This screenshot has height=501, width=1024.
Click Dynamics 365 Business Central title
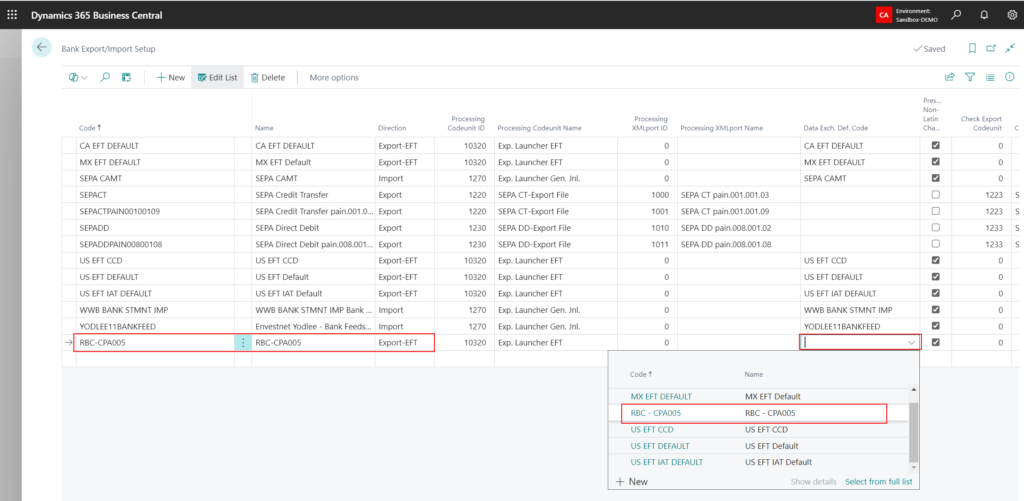(x=97, y=14)
